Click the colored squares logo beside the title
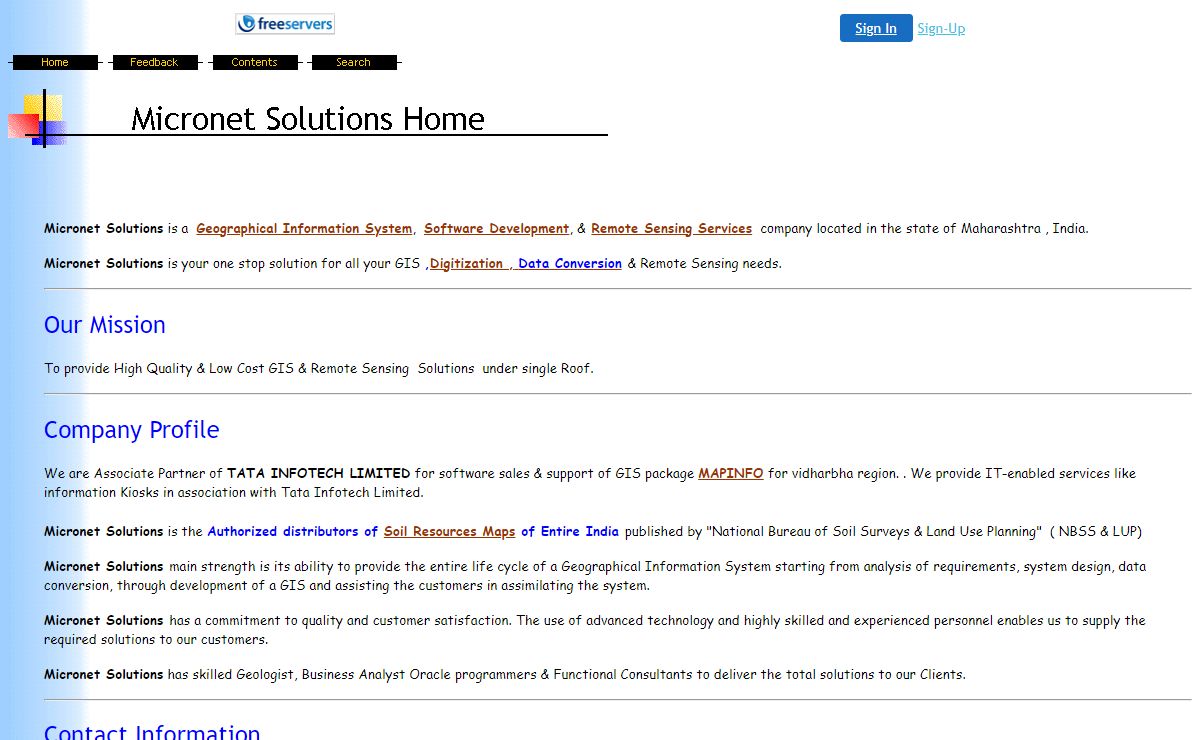The image size is (1200, 740). (x=37, y=119)
